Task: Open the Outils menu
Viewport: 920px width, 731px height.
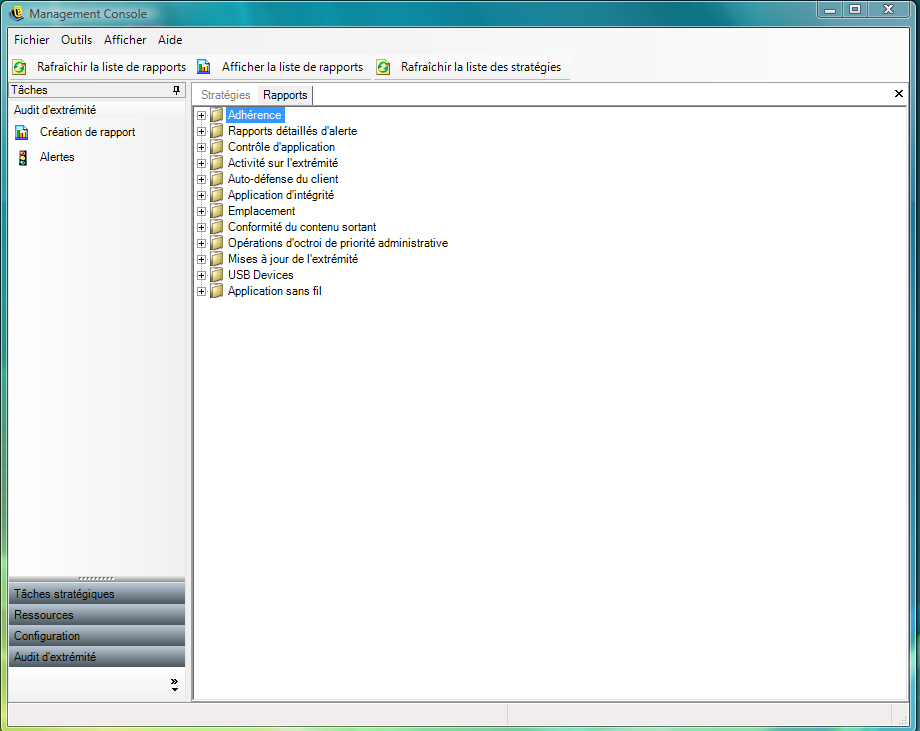Action: click(x=76, y=40)
